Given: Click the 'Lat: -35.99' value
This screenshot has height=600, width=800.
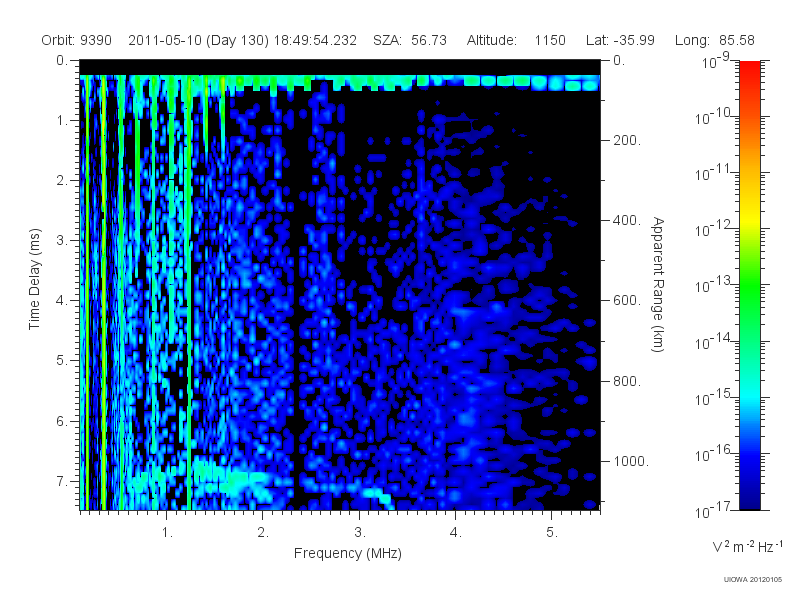Looking at the screenshot, I should (x=620, y=40).
